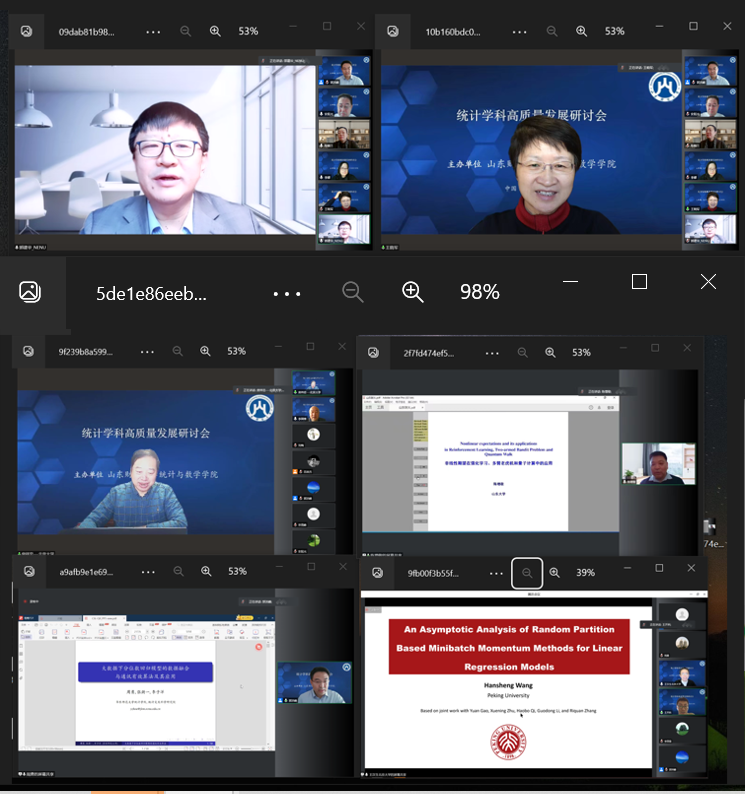Click the photo icon beside 9f239b8a599 title
Viewport: 745px width, 794px height.
(x=28, y=352)
